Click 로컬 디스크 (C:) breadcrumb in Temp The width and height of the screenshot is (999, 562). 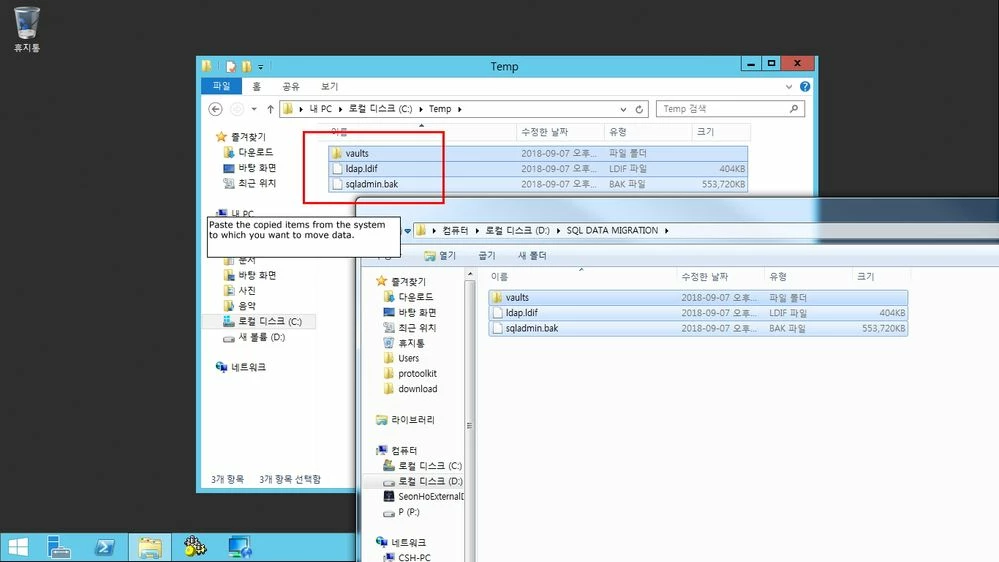click(x=380, y=109)
